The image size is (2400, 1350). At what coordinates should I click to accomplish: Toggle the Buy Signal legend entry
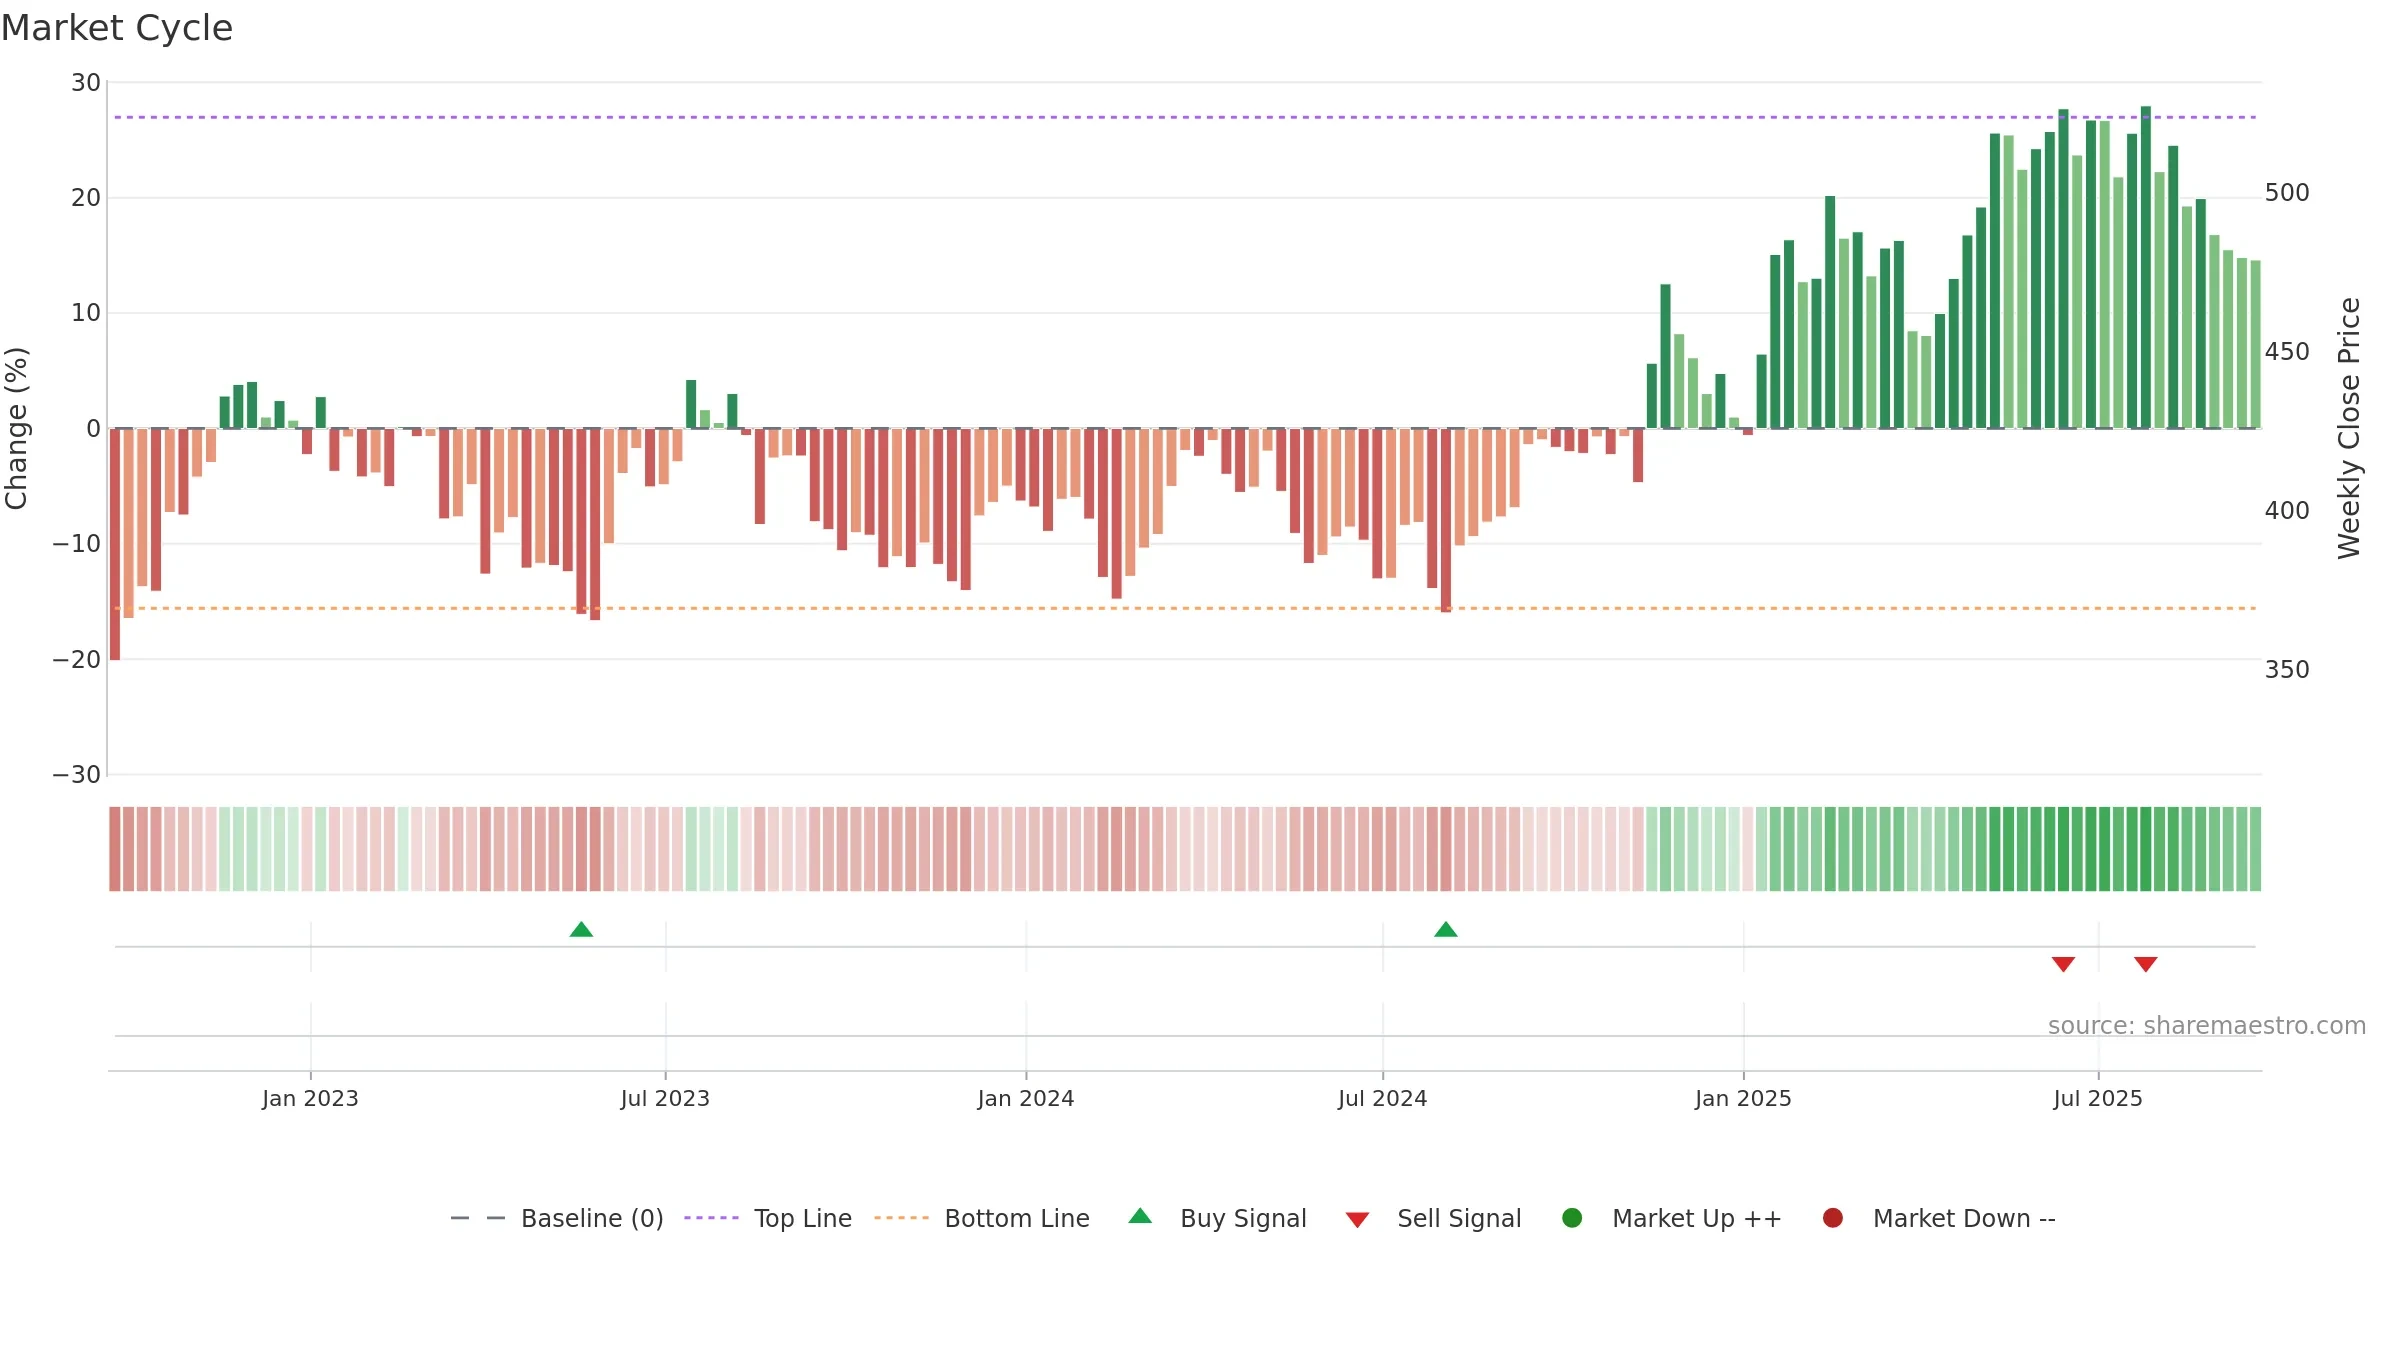tap(1217, 1218)
